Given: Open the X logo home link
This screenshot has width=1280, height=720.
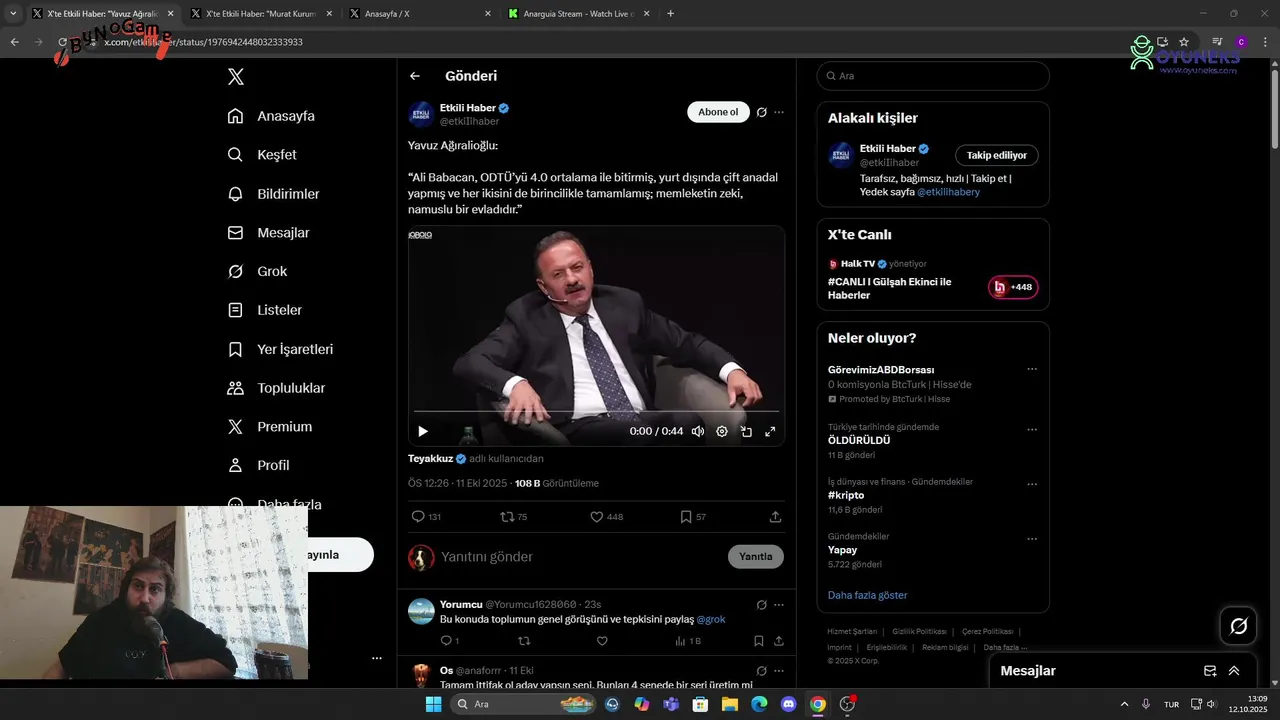Looking at the screenshot, I should [235, 77].
